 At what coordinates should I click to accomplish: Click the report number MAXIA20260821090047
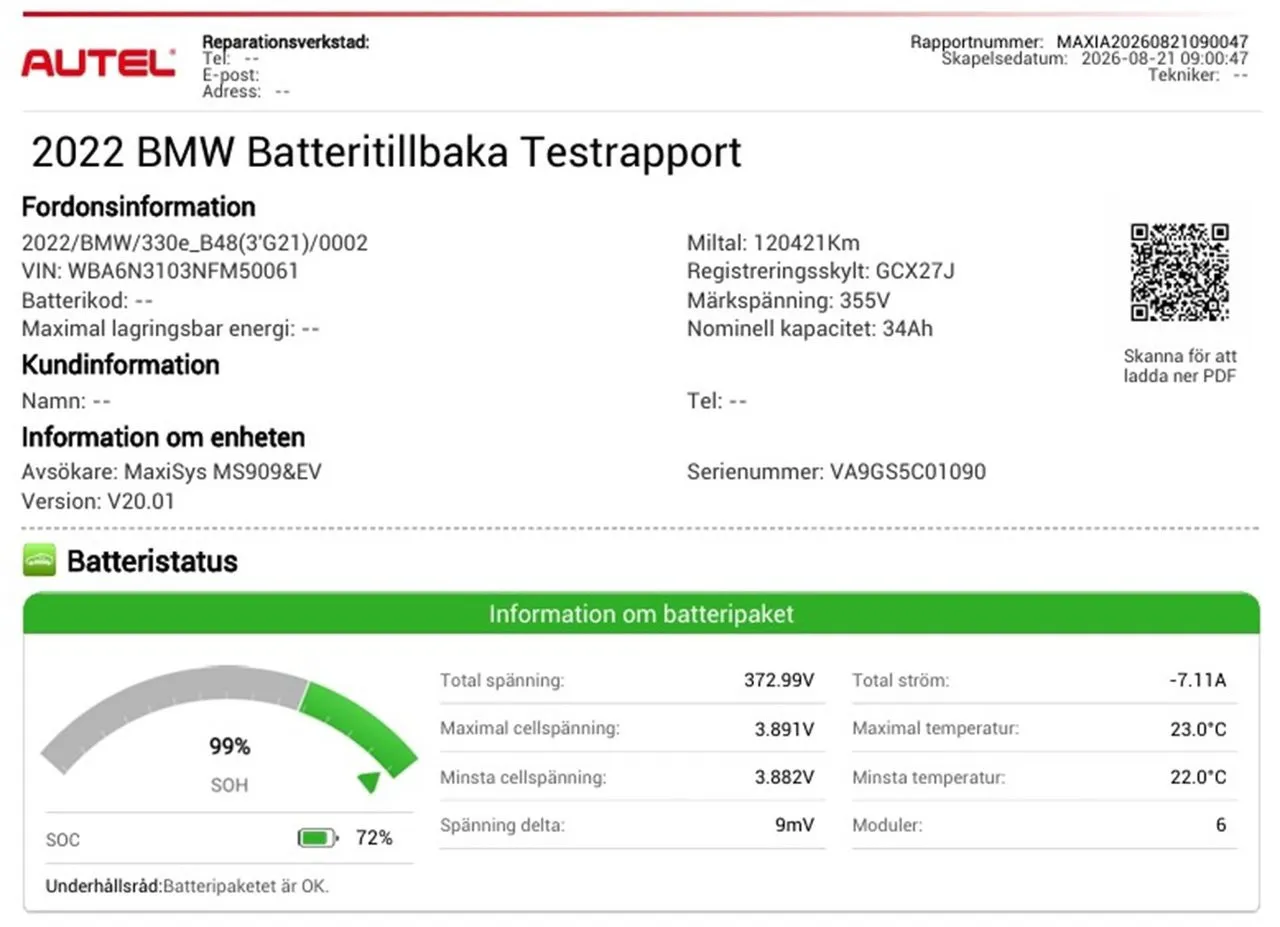point(1152,42)
